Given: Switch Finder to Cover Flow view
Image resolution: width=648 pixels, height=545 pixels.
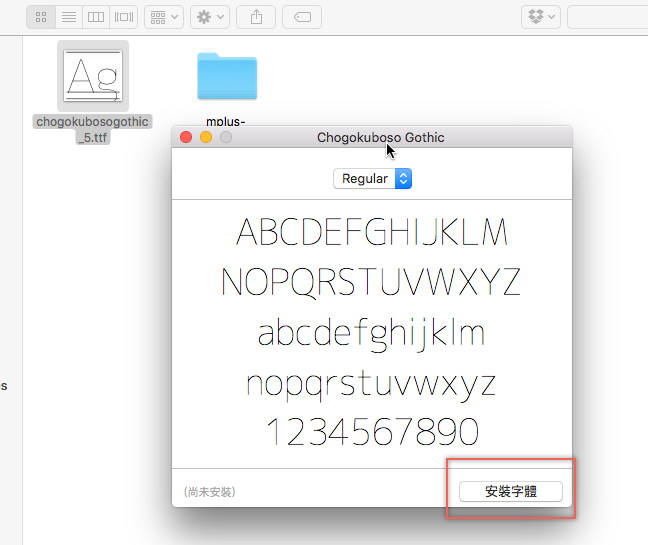Looking at the screenshot, I should point(124,17).
